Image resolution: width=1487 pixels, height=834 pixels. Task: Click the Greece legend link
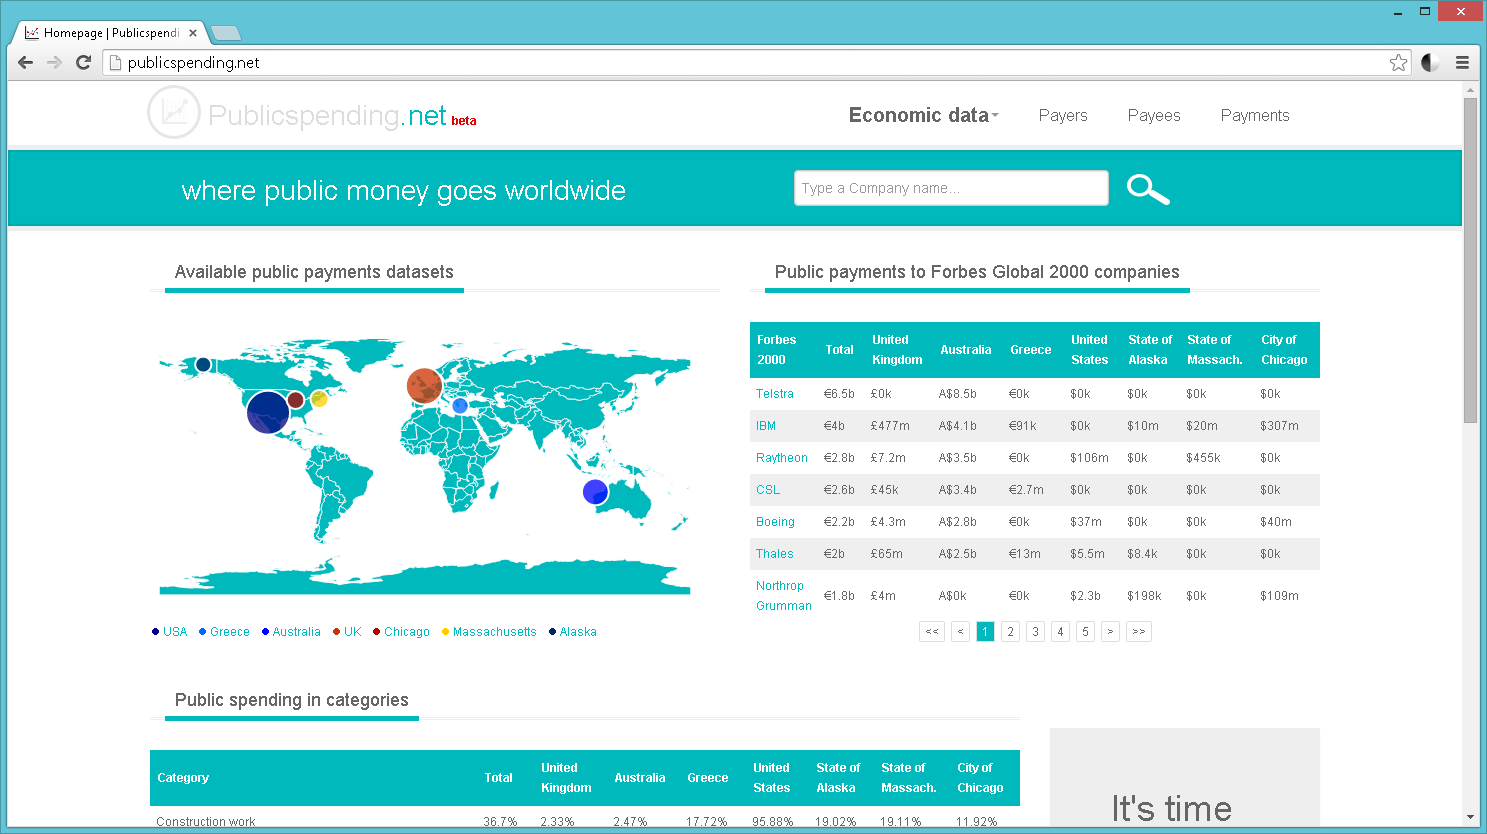pos(230,632)
